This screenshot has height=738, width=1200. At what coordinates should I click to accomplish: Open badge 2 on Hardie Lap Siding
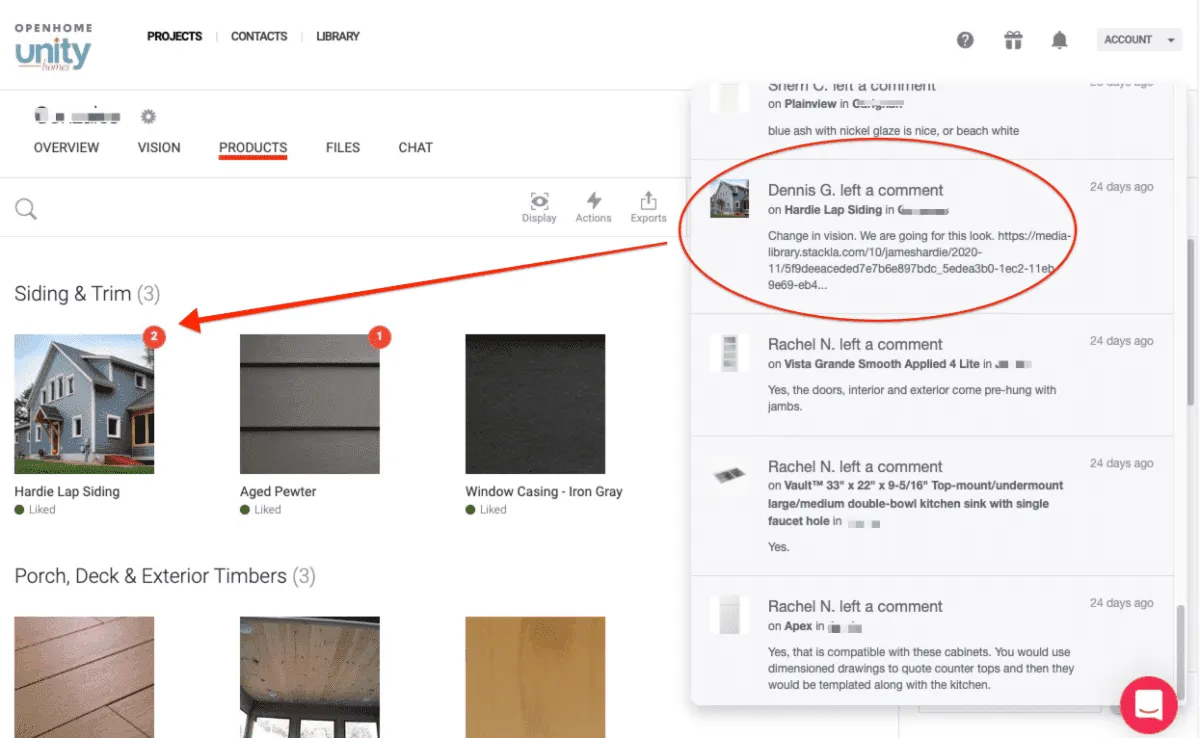[153, 337]
